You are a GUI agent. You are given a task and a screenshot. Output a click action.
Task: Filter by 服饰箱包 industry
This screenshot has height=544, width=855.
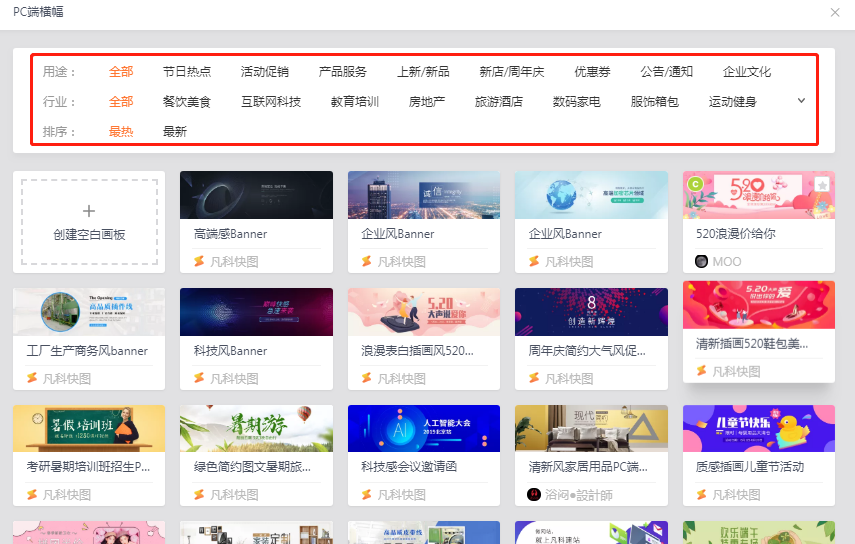coord(655,102)
